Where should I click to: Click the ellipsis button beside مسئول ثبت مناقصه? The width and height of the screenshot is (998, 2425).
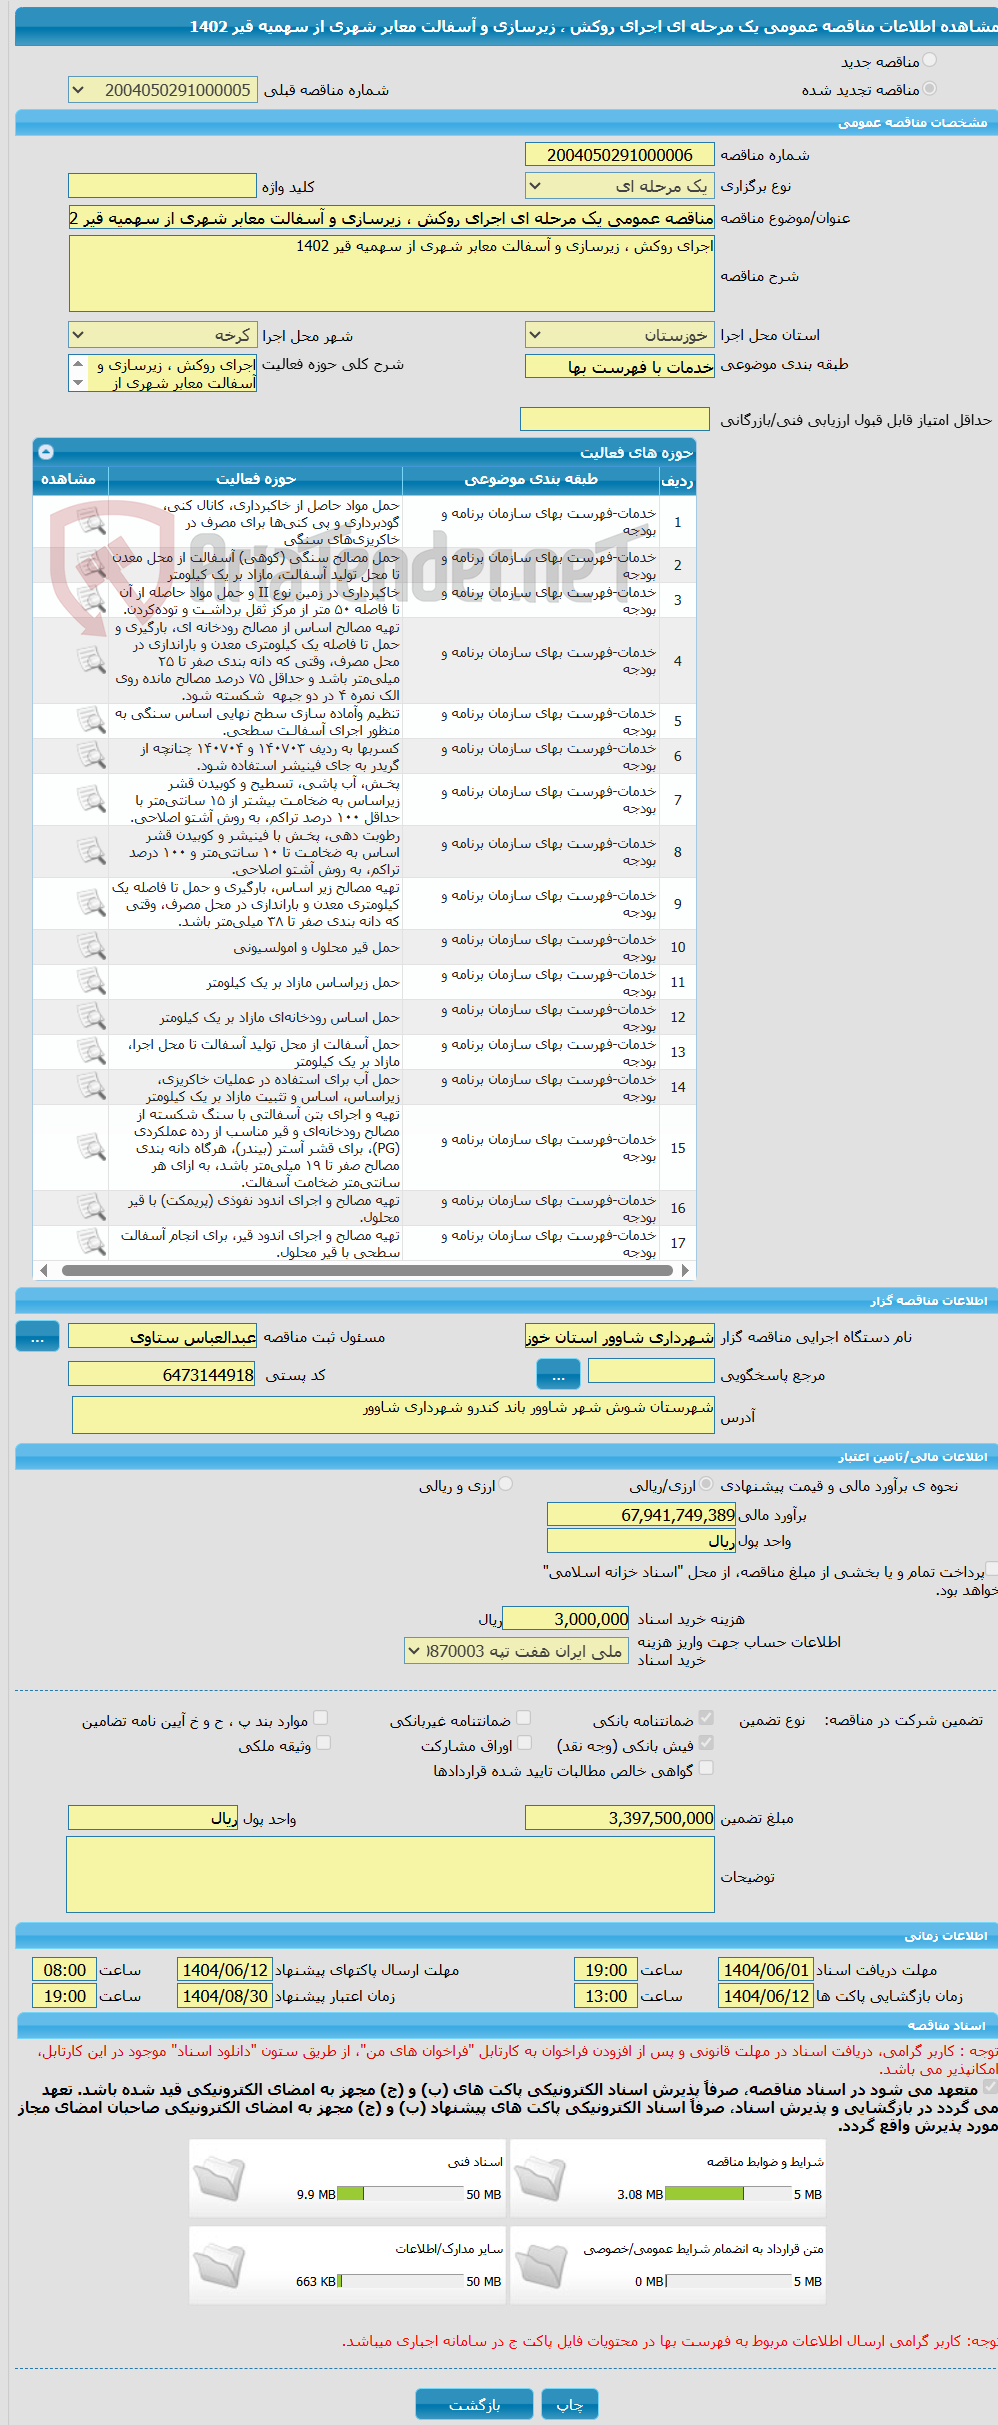[37, 1337]
